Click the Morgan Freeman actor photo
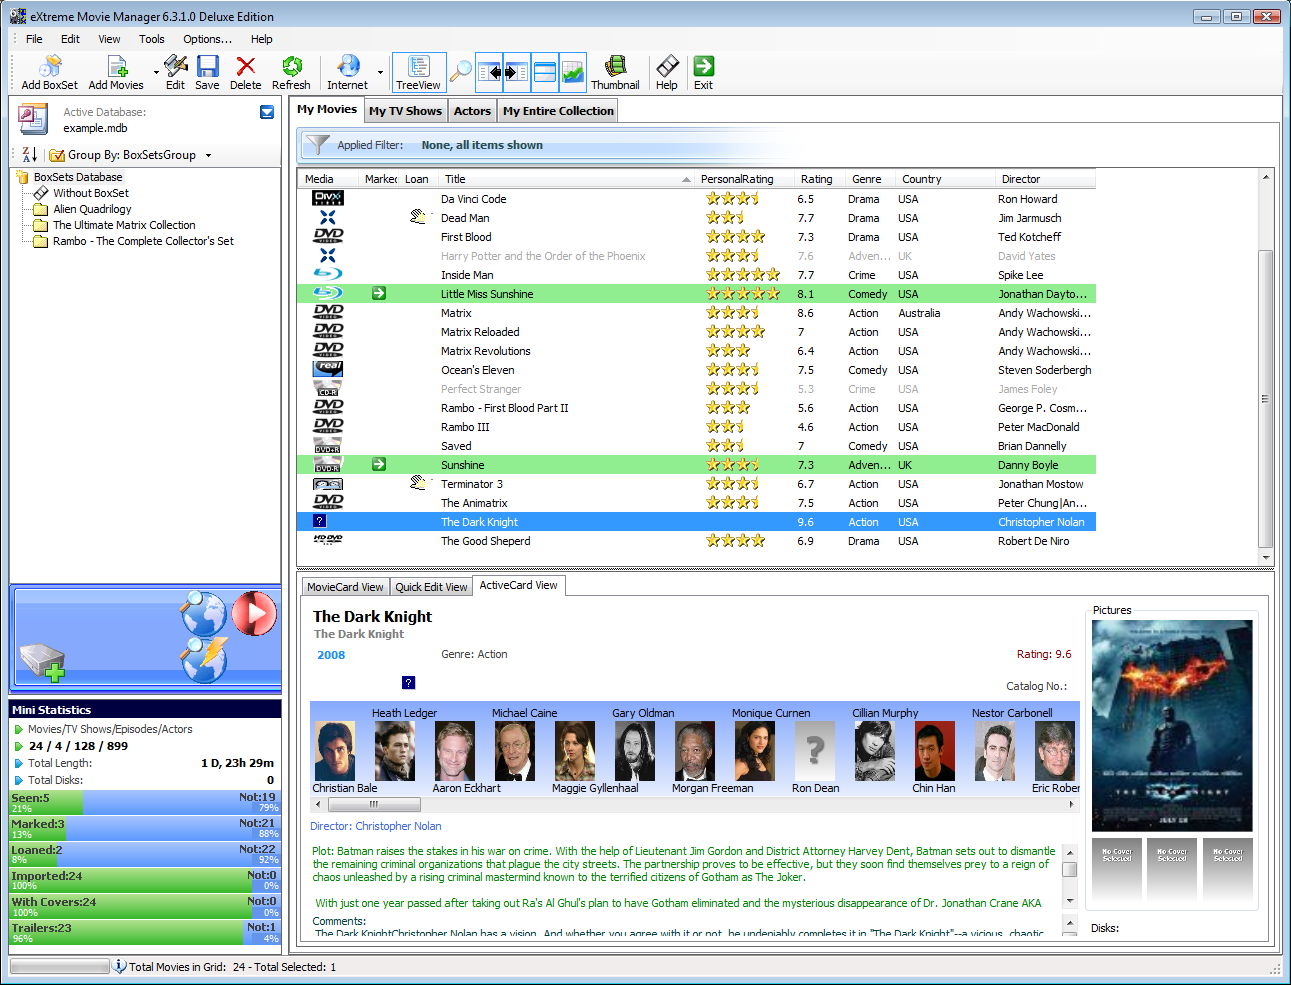The height and width of the screenshot is (985, 1291). [695, 750]
